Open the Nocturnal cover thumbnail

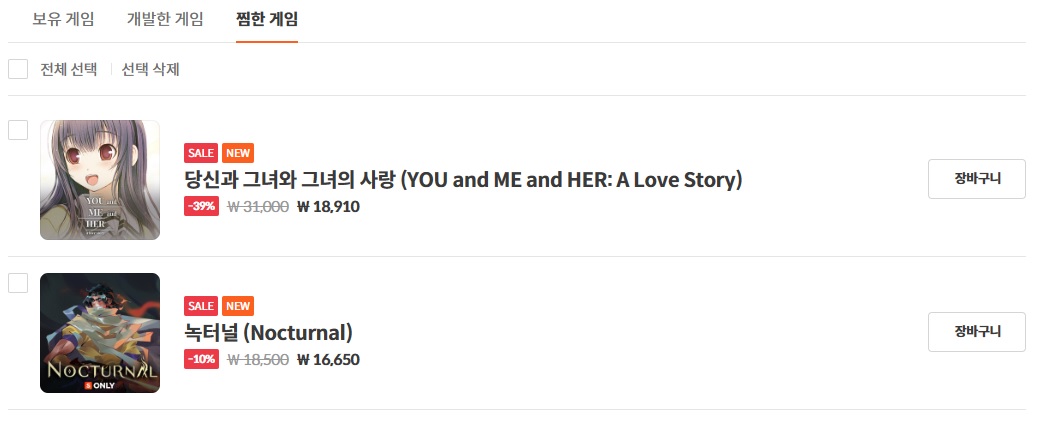coord(100,333)
